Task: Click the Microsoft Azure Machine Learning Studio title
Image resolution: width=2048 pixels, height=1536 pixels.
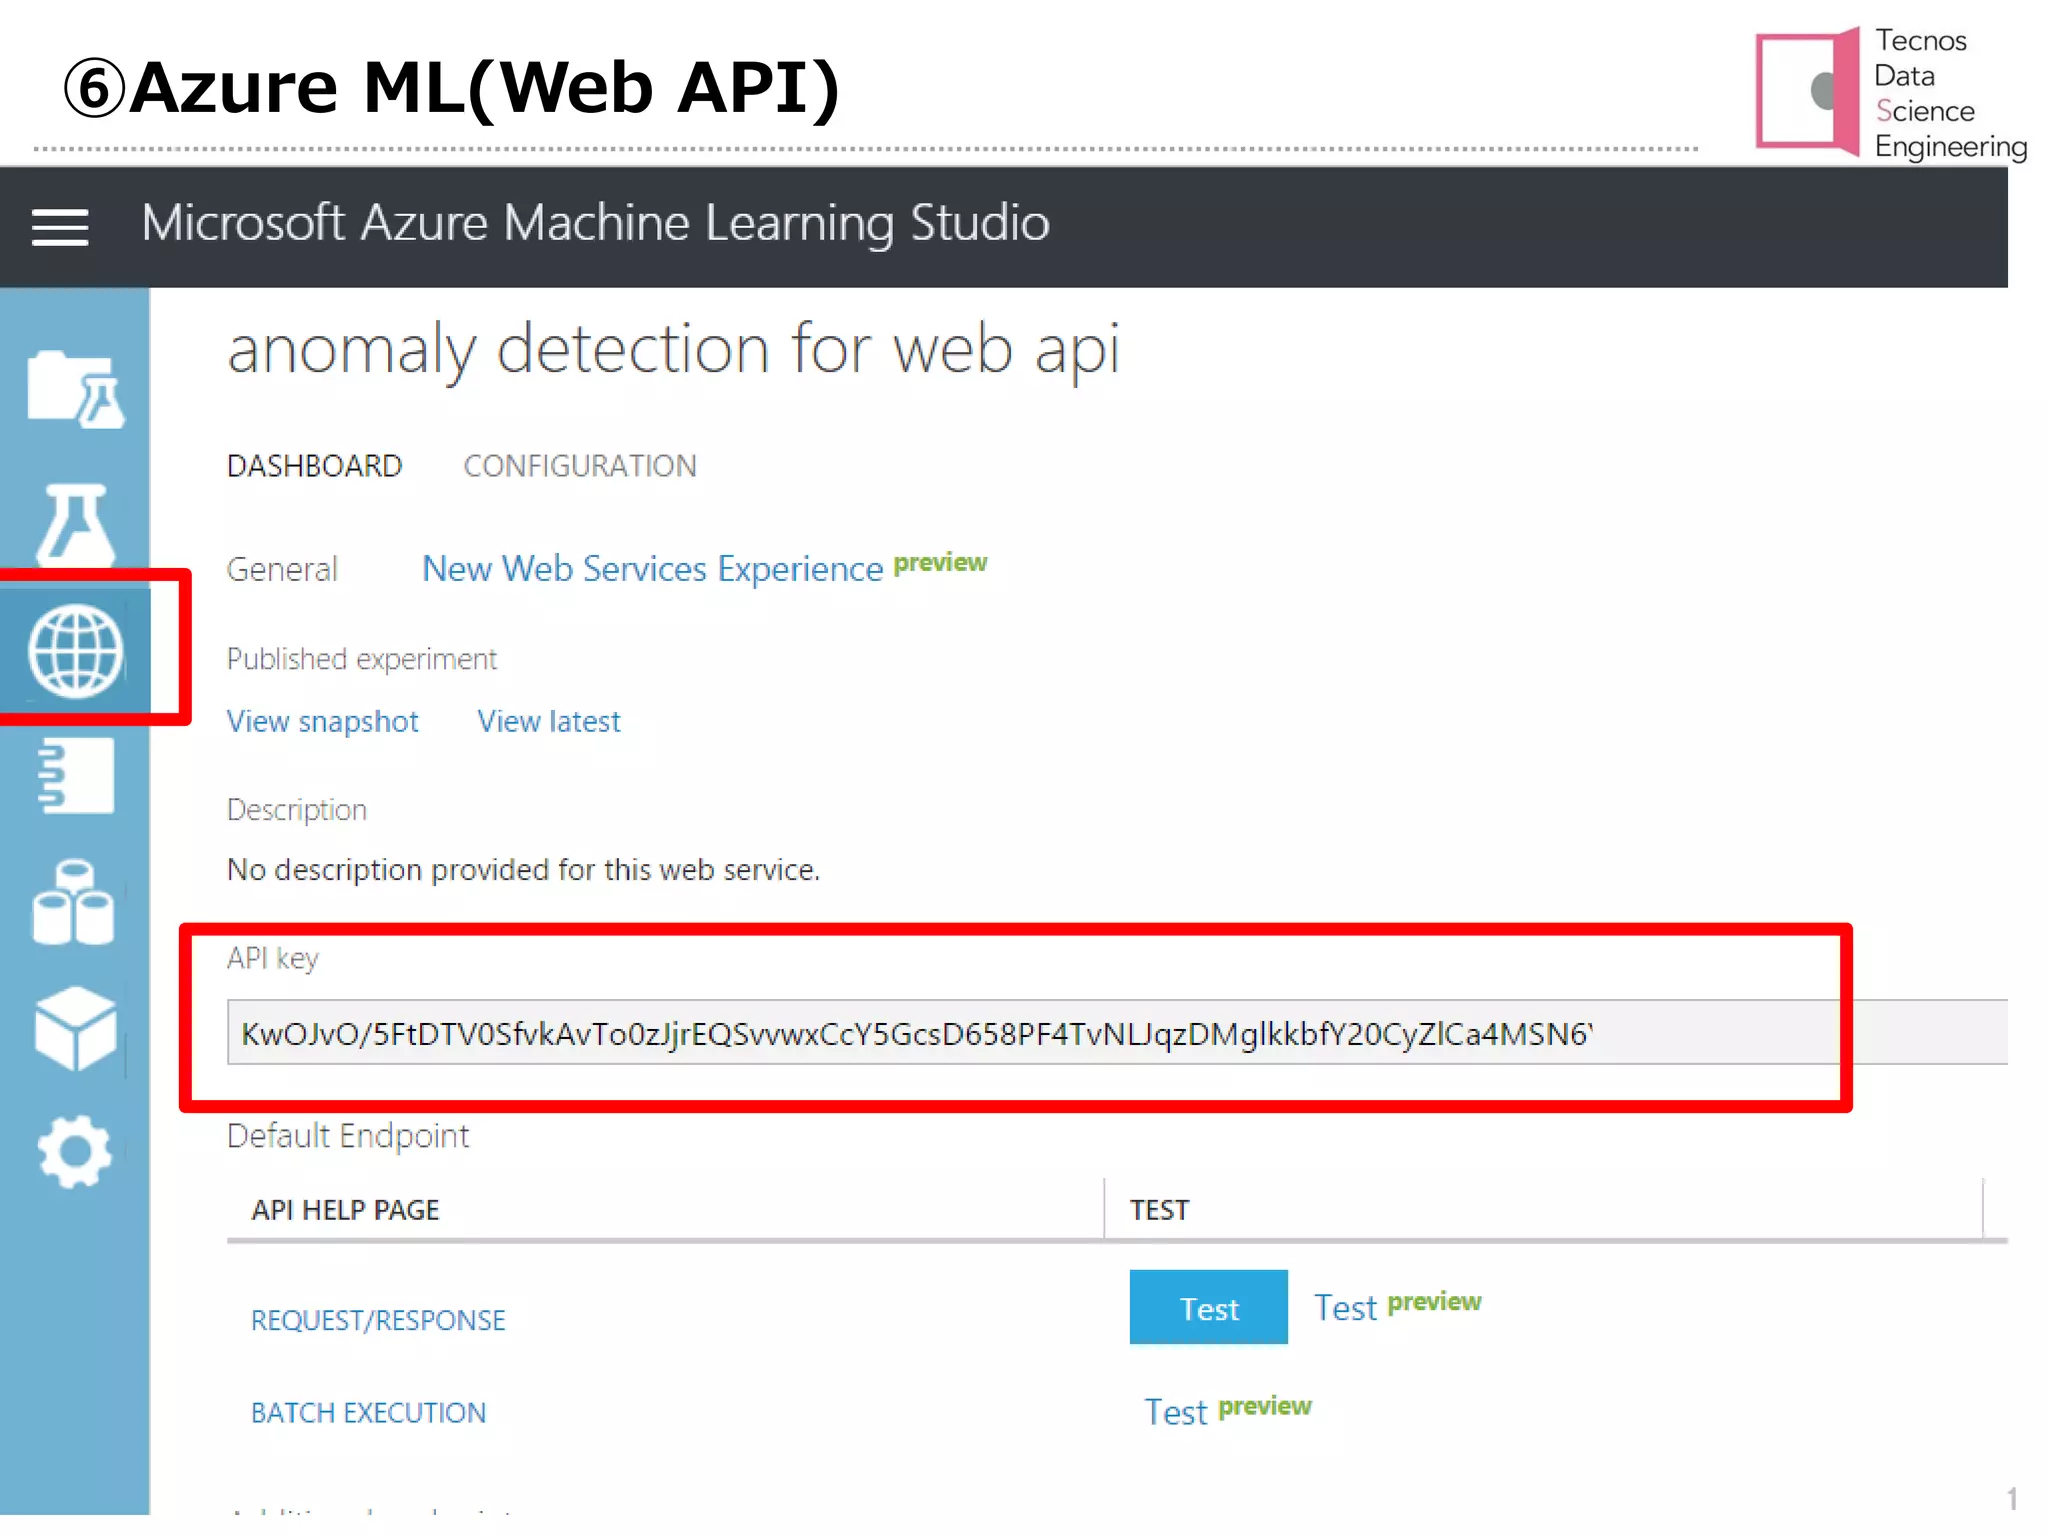Action: click(595, 224)
